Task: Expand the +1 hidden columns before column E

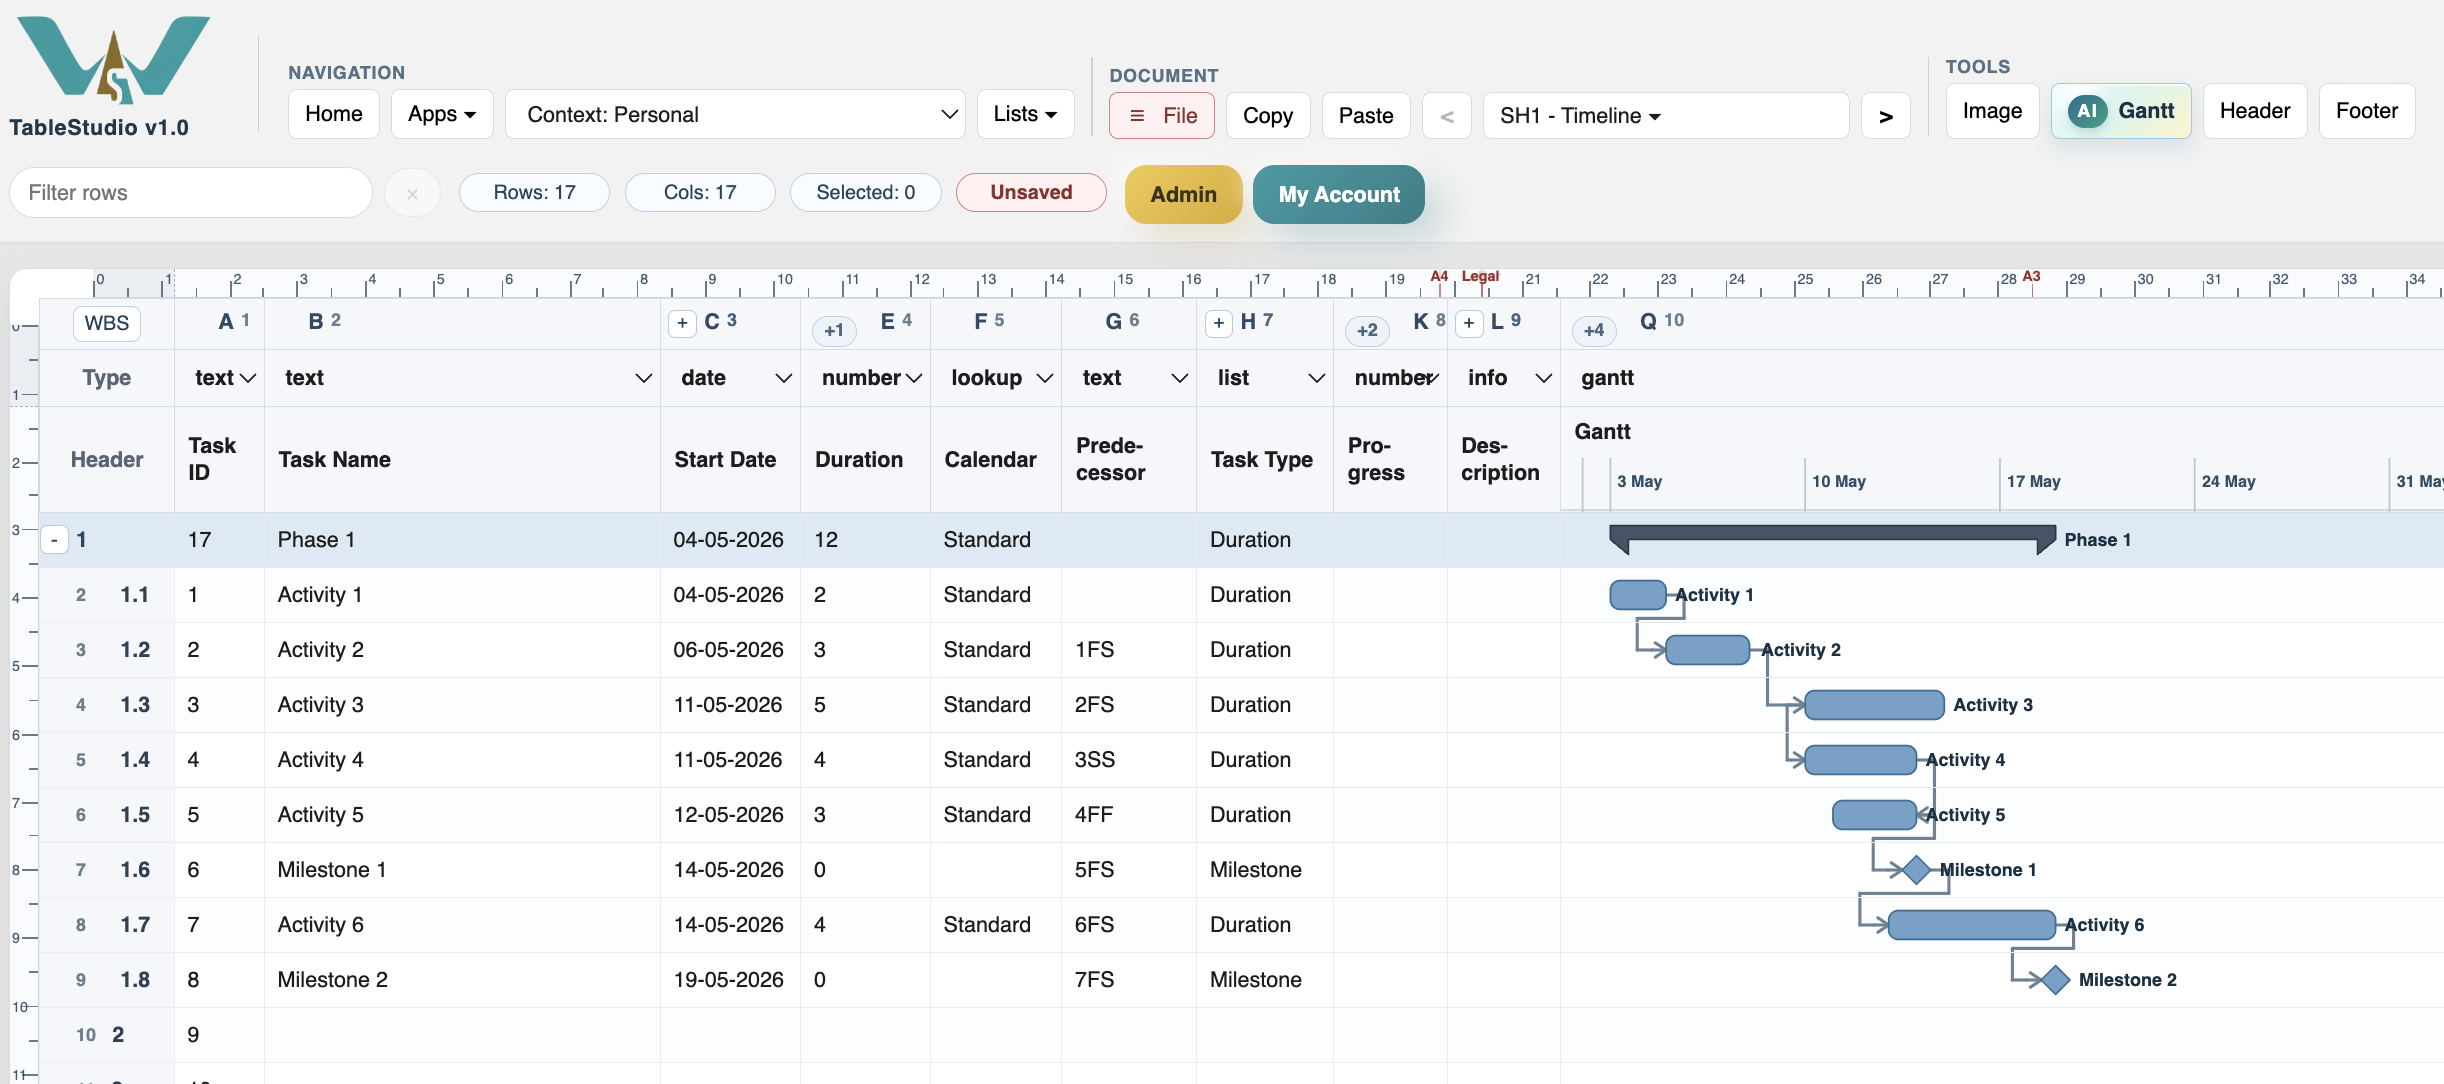Action: click(834, 330)
